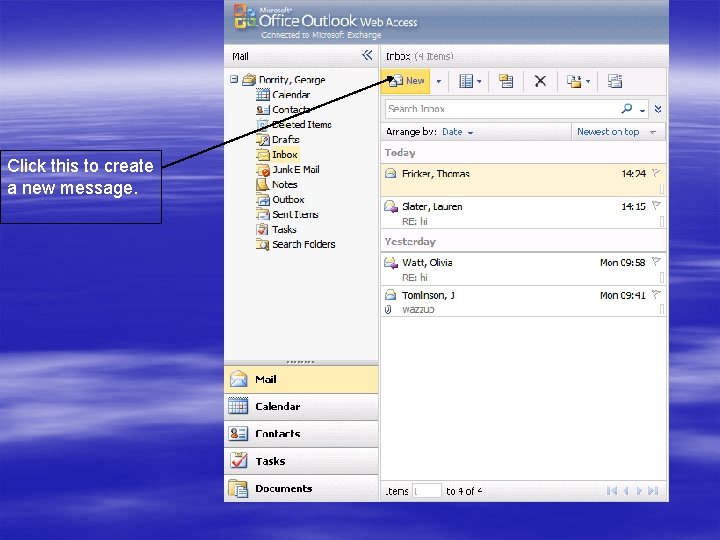Open the Tasks folder in tree
720x540 pixels.
pos(284,230)
